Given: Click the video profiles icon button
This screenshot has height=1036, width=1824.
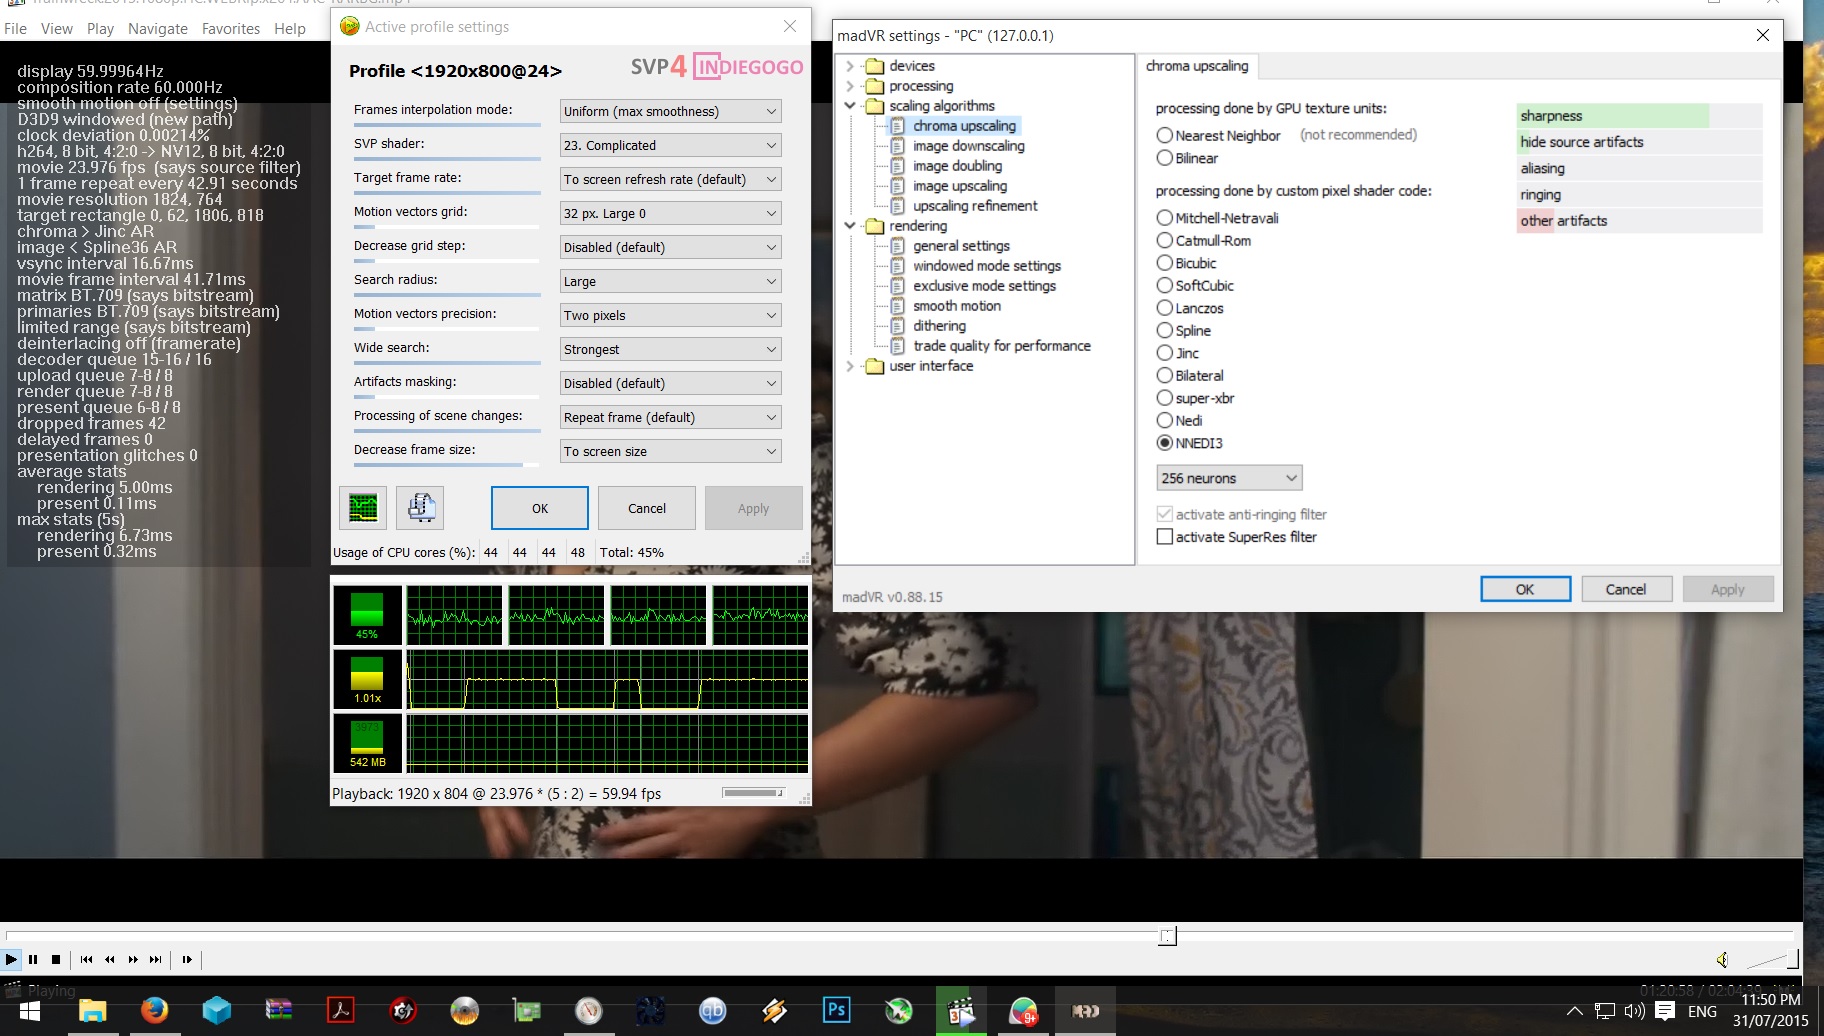Looking at the screenshot, I should 421,508.
